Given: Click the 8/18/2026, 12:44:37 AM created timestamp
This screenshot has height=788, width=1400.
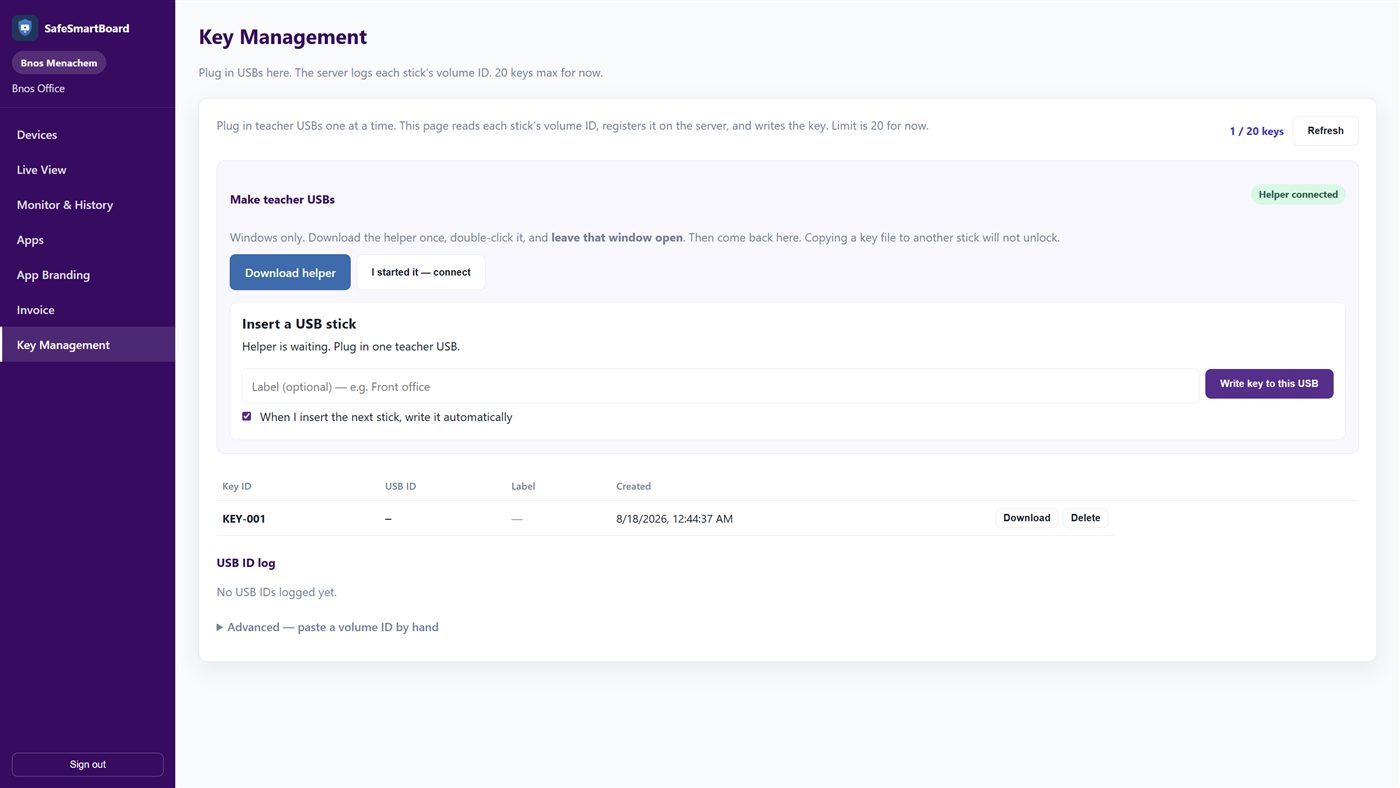Looking at the screenshot, I should point(674,519).
